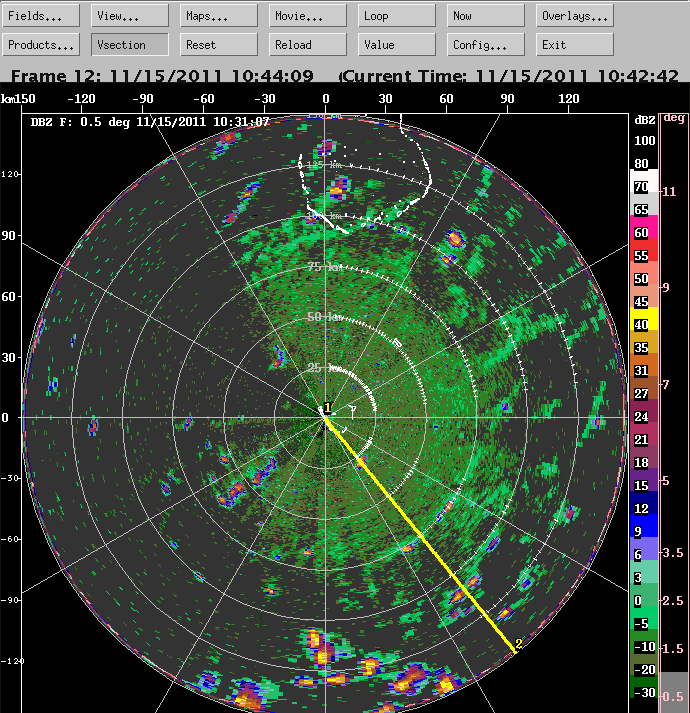
Task: Reload the radar data
Action: tap(308, 45)
